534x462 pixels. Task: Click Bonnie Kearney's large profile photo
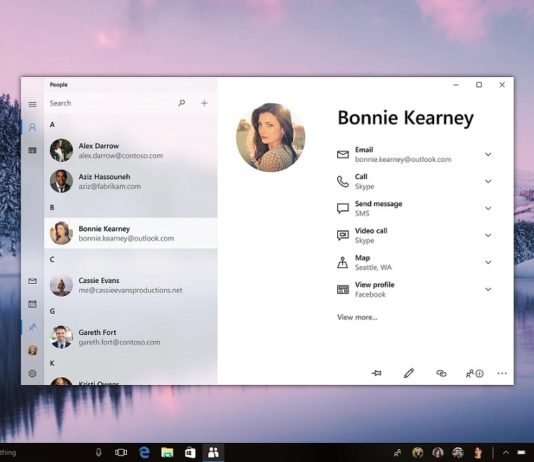pos(271,137)
